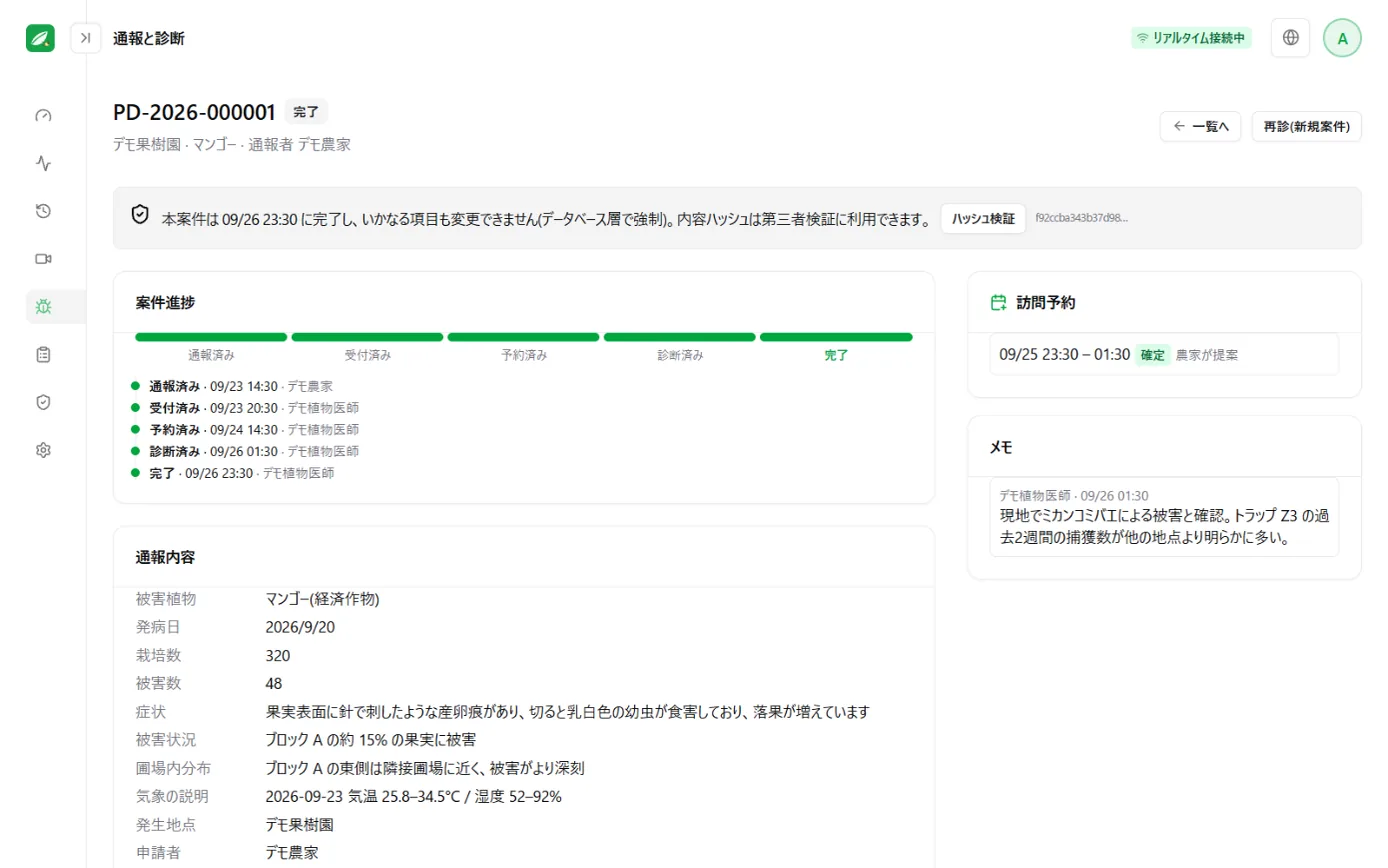The width and height of the screenshot is (1388, 868).
Task: Click the shield icon in the lock notice
Action: coord(140,214)
